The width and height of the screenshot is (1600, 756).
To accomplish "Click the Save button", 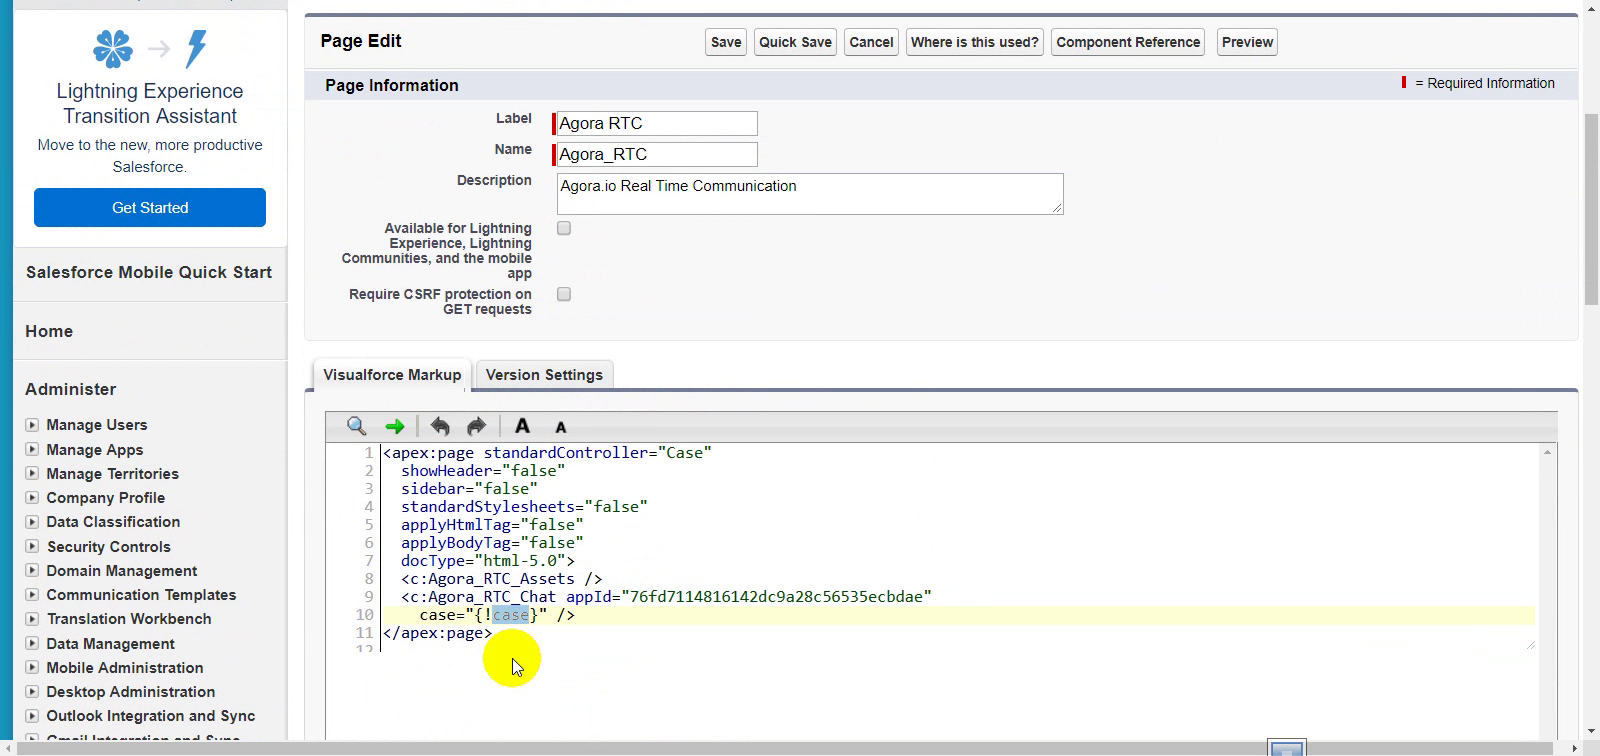I will pyautogui.click(x=726, y=42).
